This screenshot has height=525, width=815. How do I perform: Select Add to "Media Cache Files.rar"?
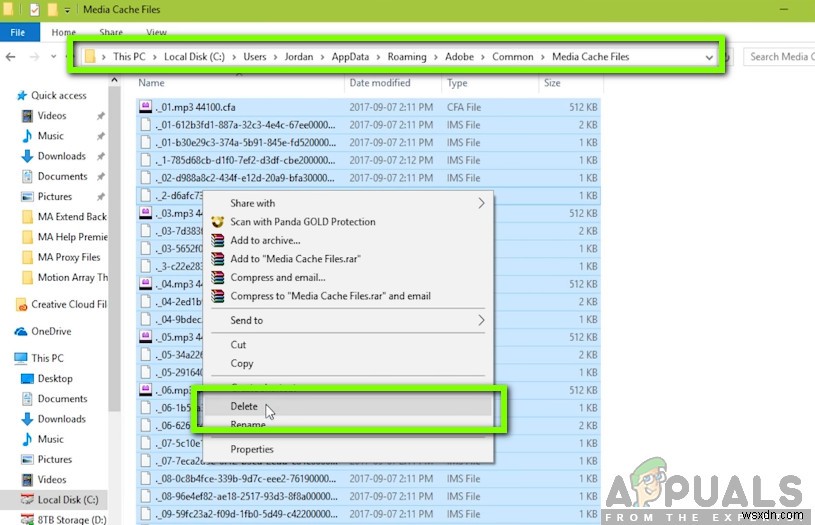pyautogui.click(x=348, y=259)
